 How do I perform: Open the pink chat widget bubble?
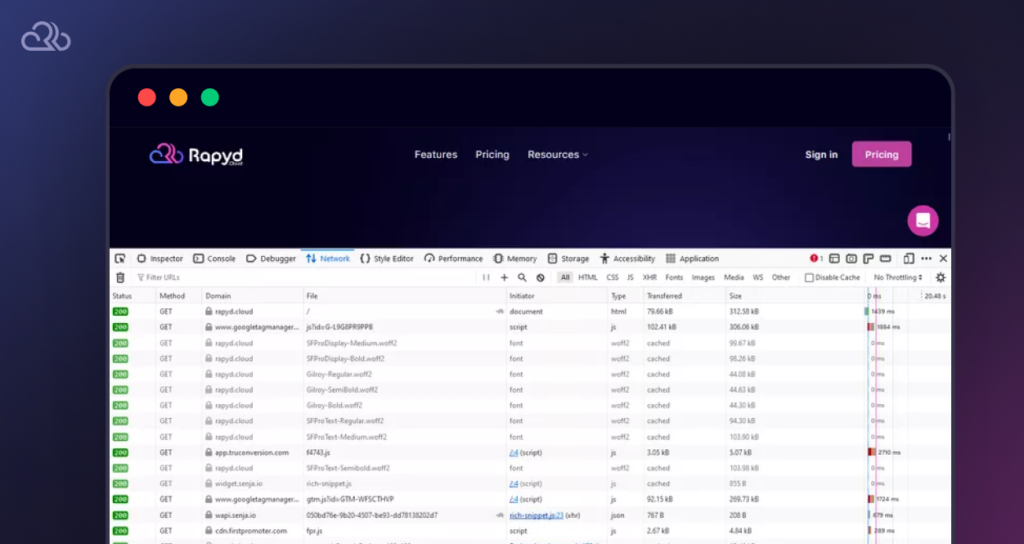coord(923,221)
